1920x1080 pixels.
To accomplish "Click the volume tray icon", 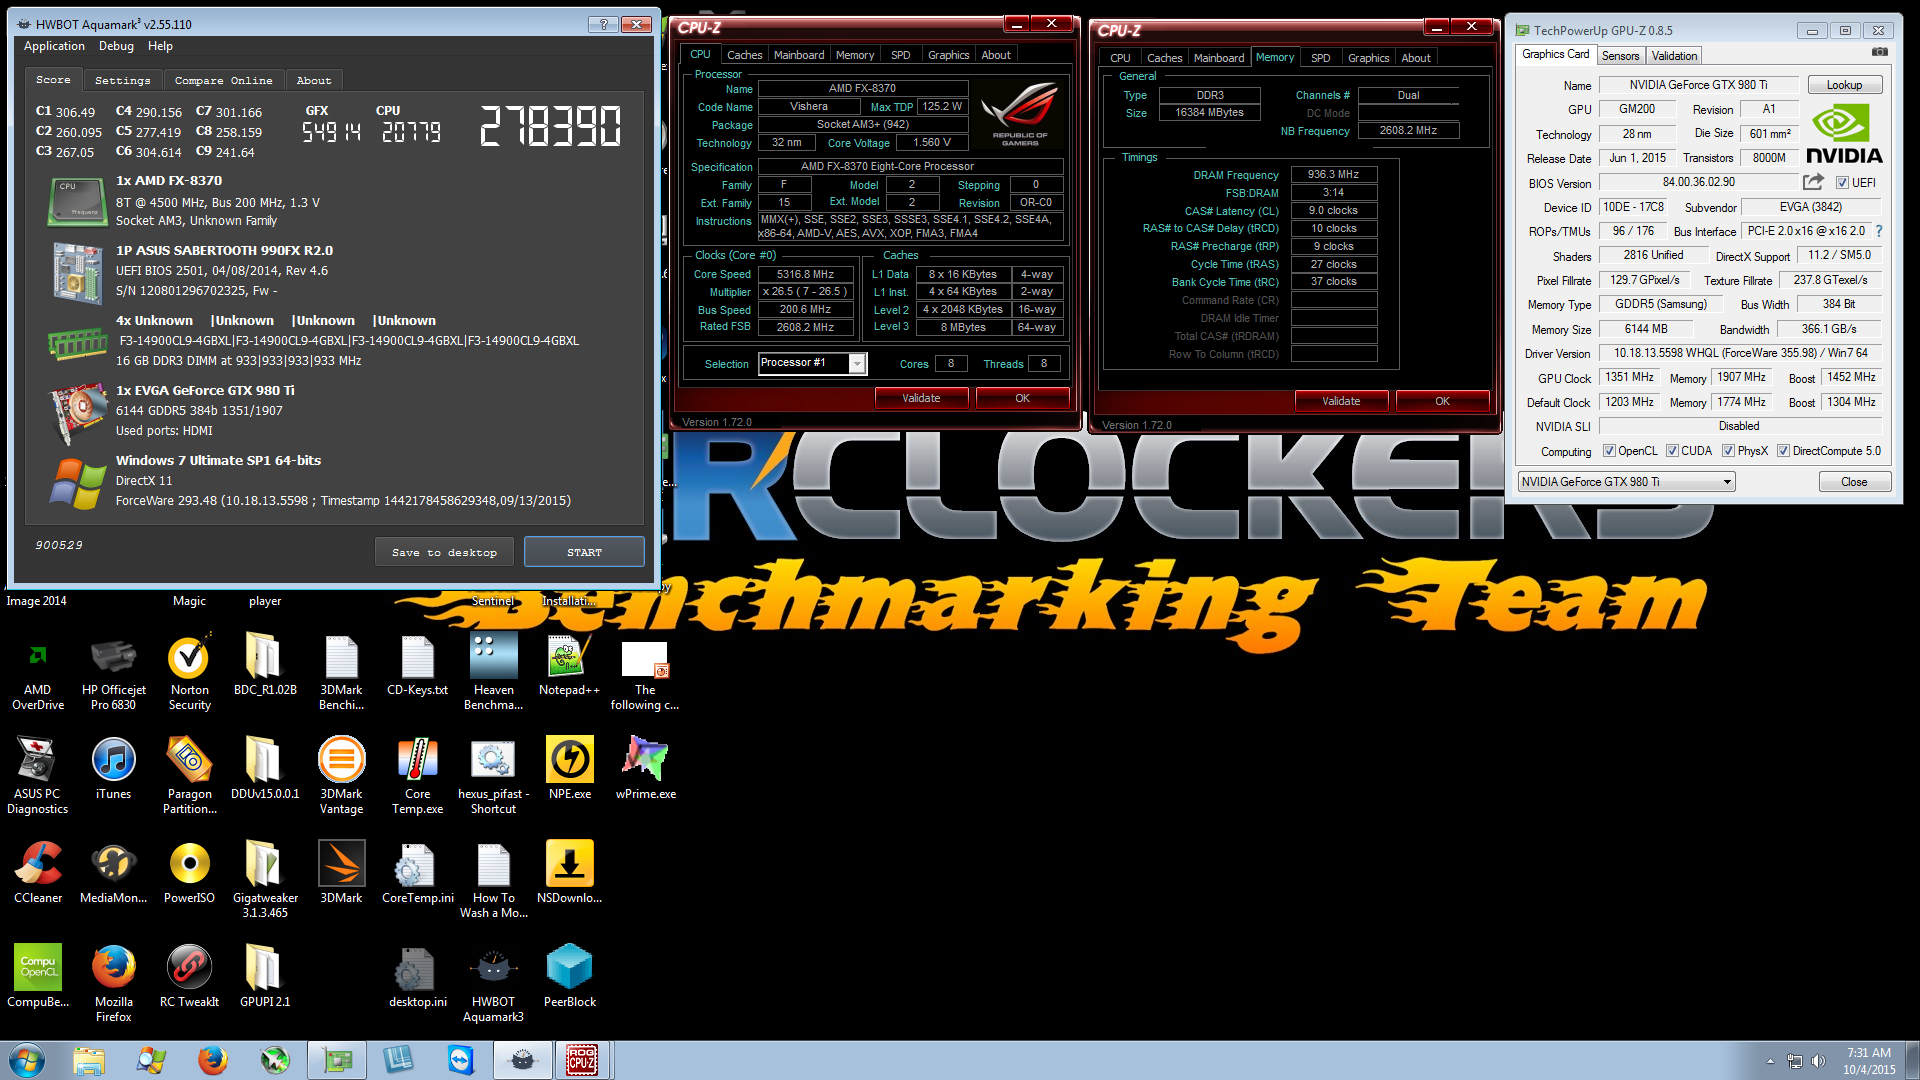I will pos(1818,1061).
